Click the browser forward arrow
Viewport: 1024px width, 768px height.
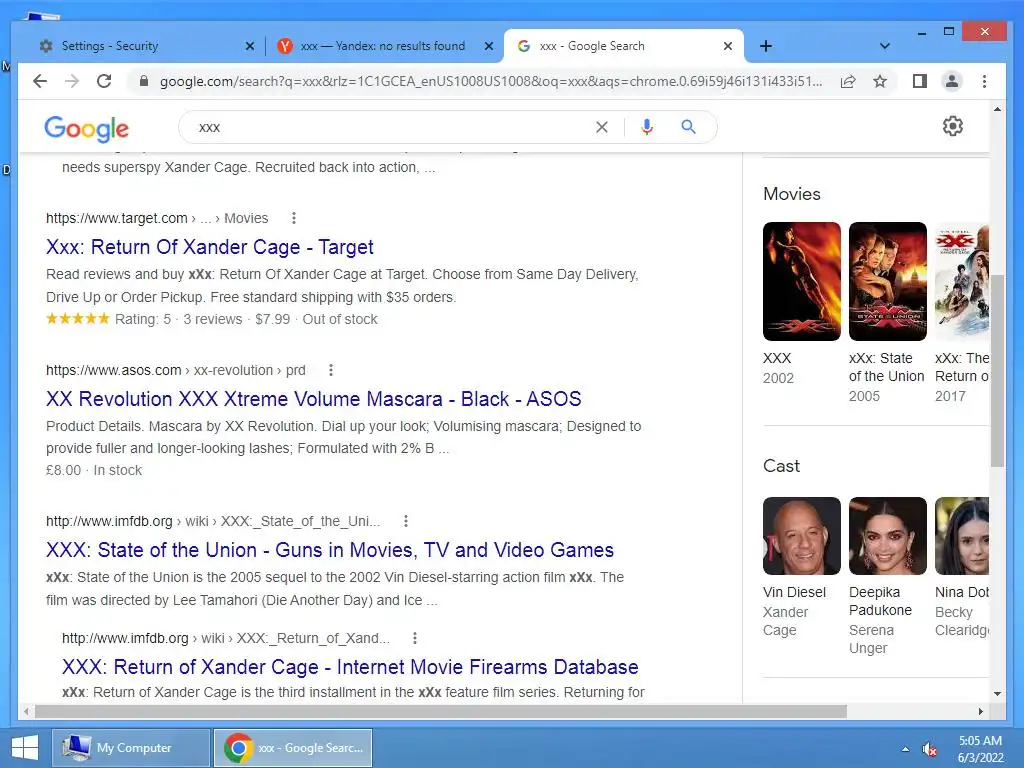tap(72, 81)
